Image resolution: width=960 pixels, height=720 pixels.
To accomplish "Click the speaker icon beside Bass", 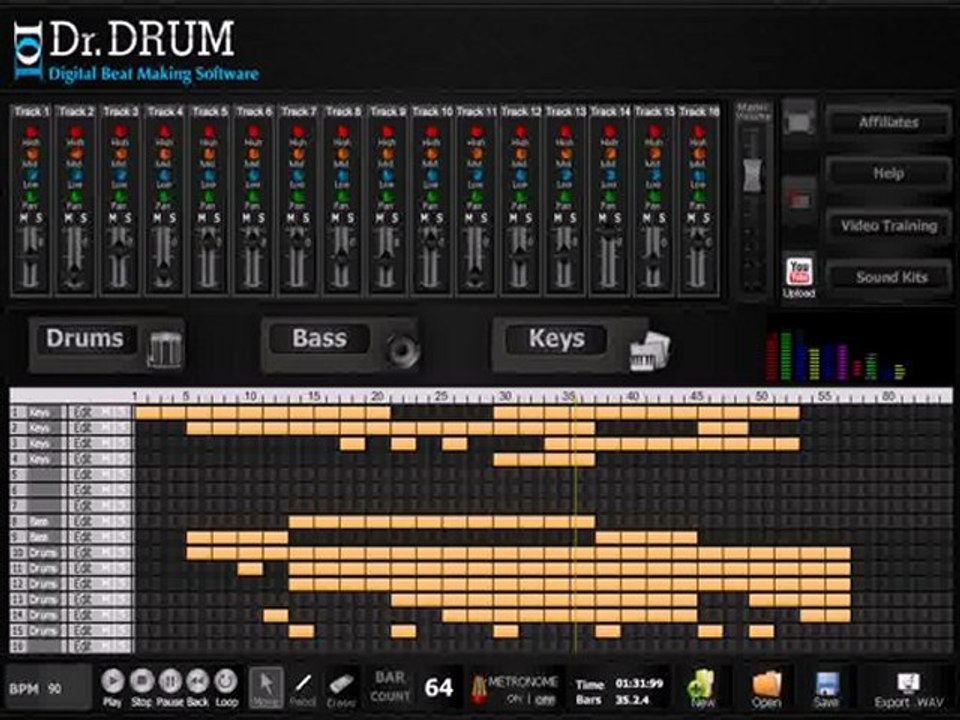I will click(x=402, y=350).
